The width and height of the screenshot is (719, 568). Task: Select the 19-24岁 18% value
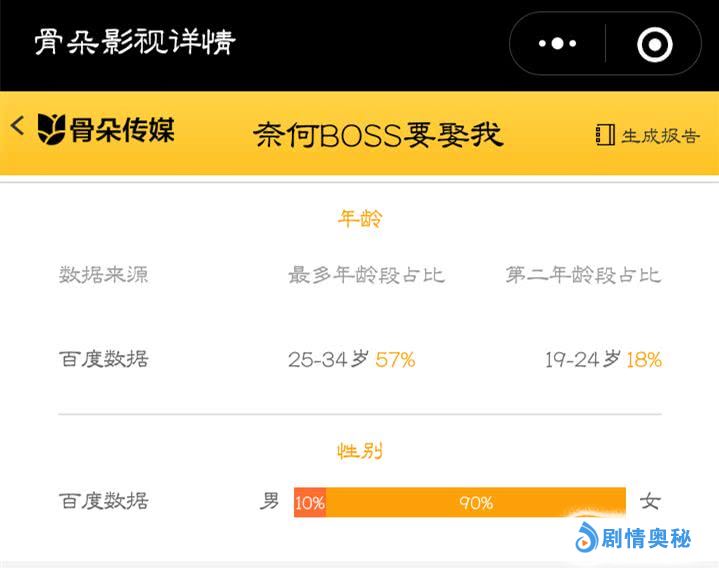(603, 360)
